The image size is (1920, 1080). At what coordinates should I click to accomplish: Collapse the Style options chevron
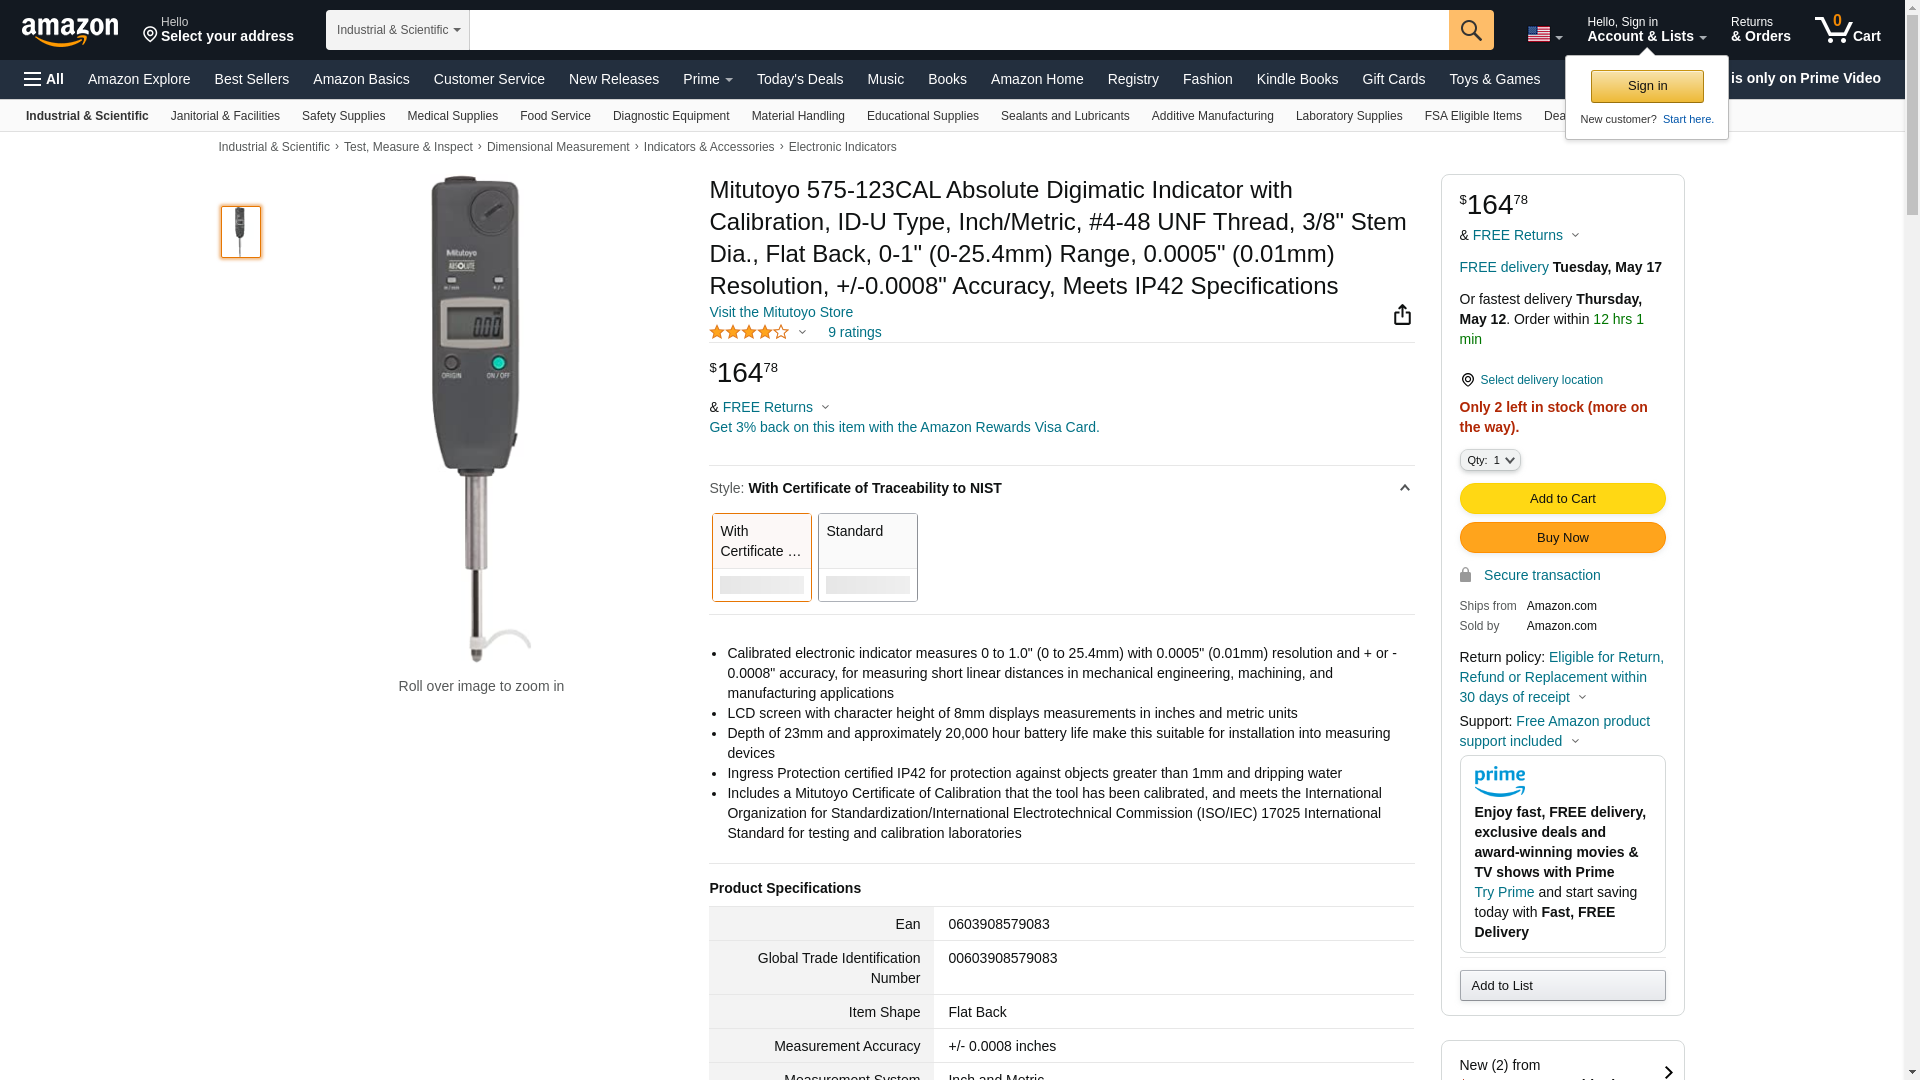point(1404,488)
